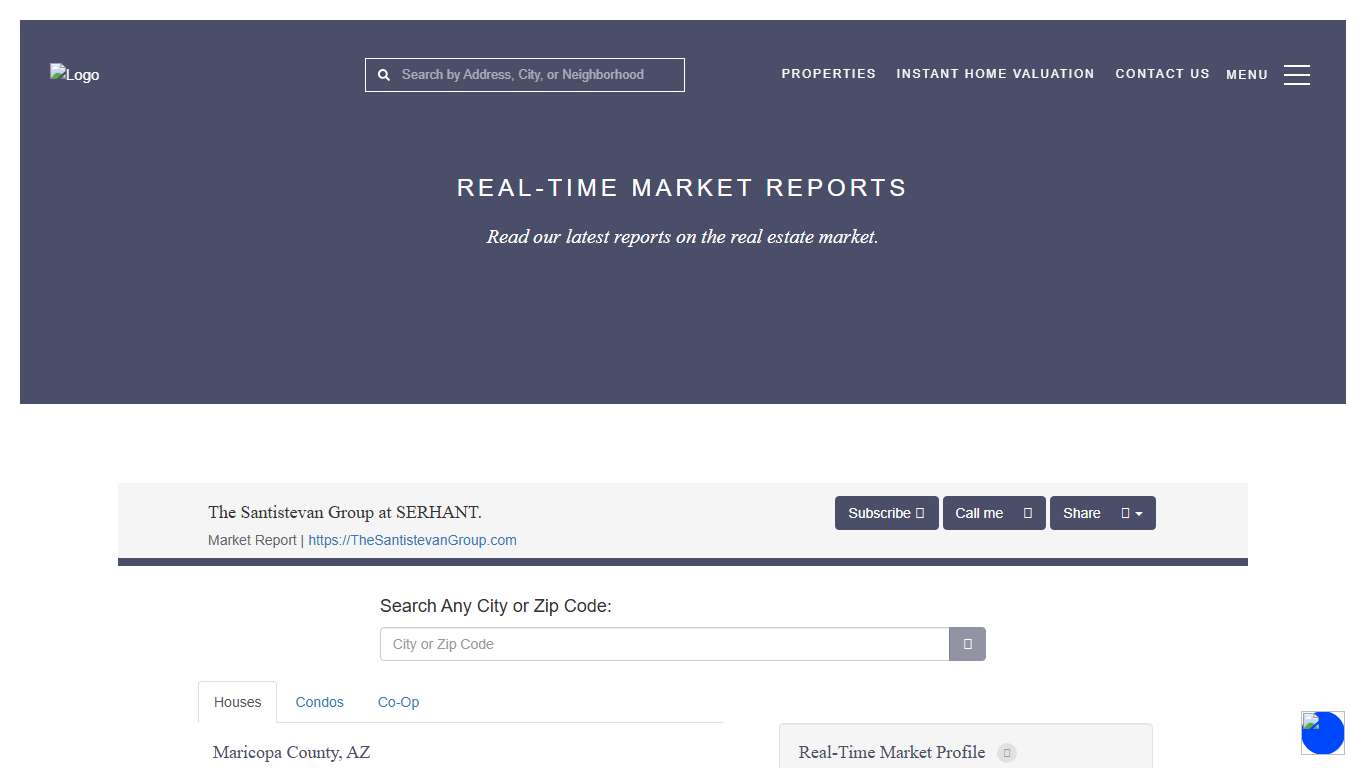
Task: Open the PROPERTIES menu item
Action: pos(828,74)
